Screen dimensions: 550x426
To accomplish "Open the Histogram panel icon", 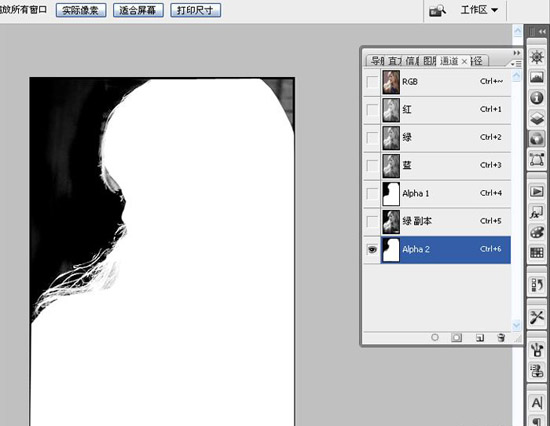I will coord(537,77).
